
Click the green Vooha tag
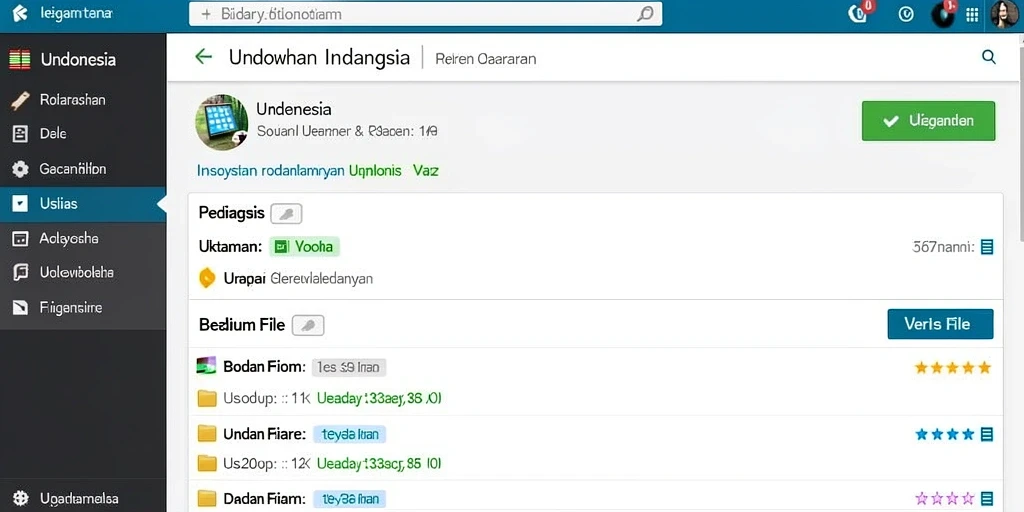point(304,246)
